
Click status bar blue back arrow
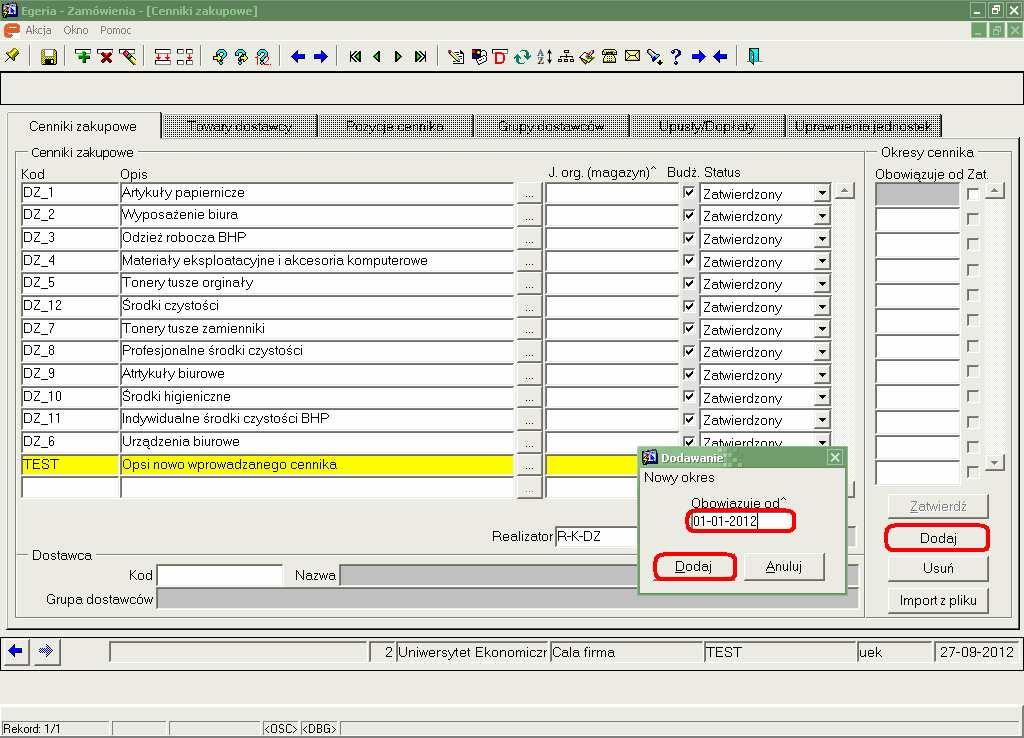click(16, 650)
